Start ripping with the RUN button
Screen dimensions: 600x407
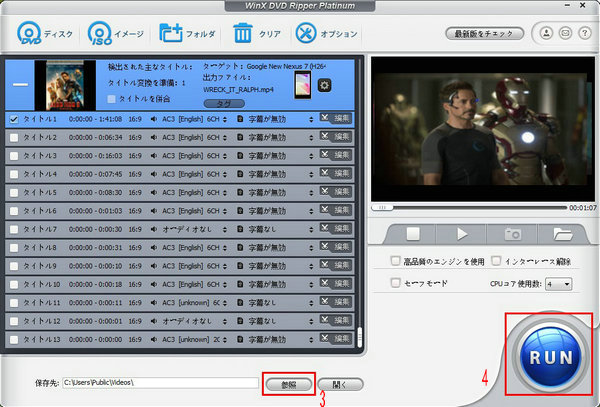pyautogui.click(x=551, y=357)
